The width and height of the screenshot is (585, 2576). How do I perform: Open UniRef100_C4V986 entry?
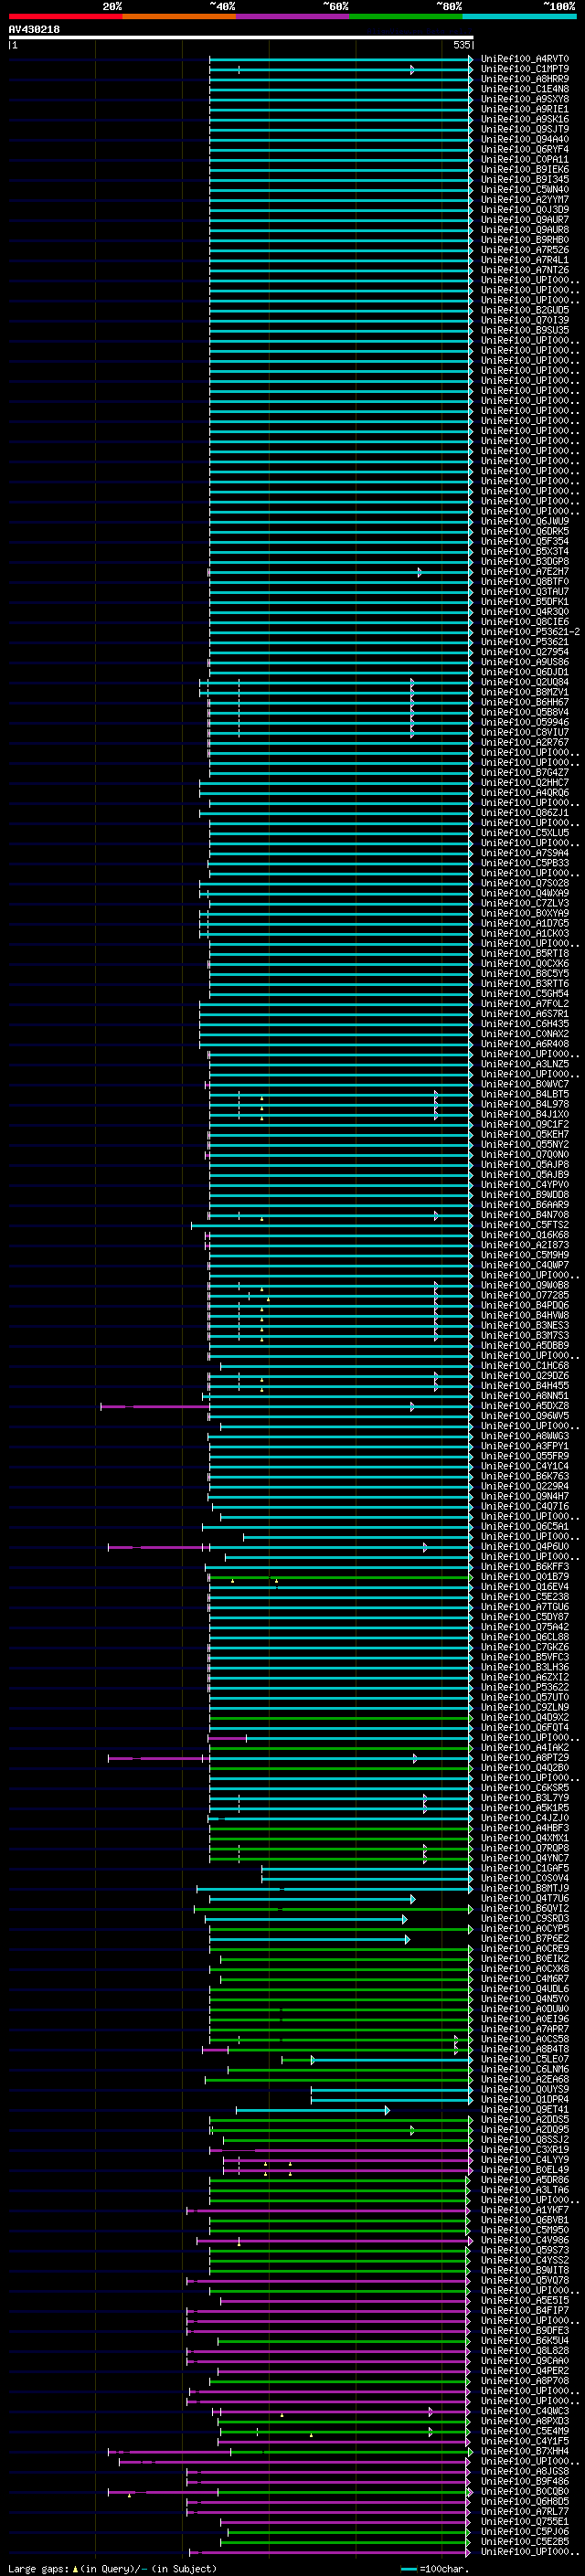coord(525,2240)
